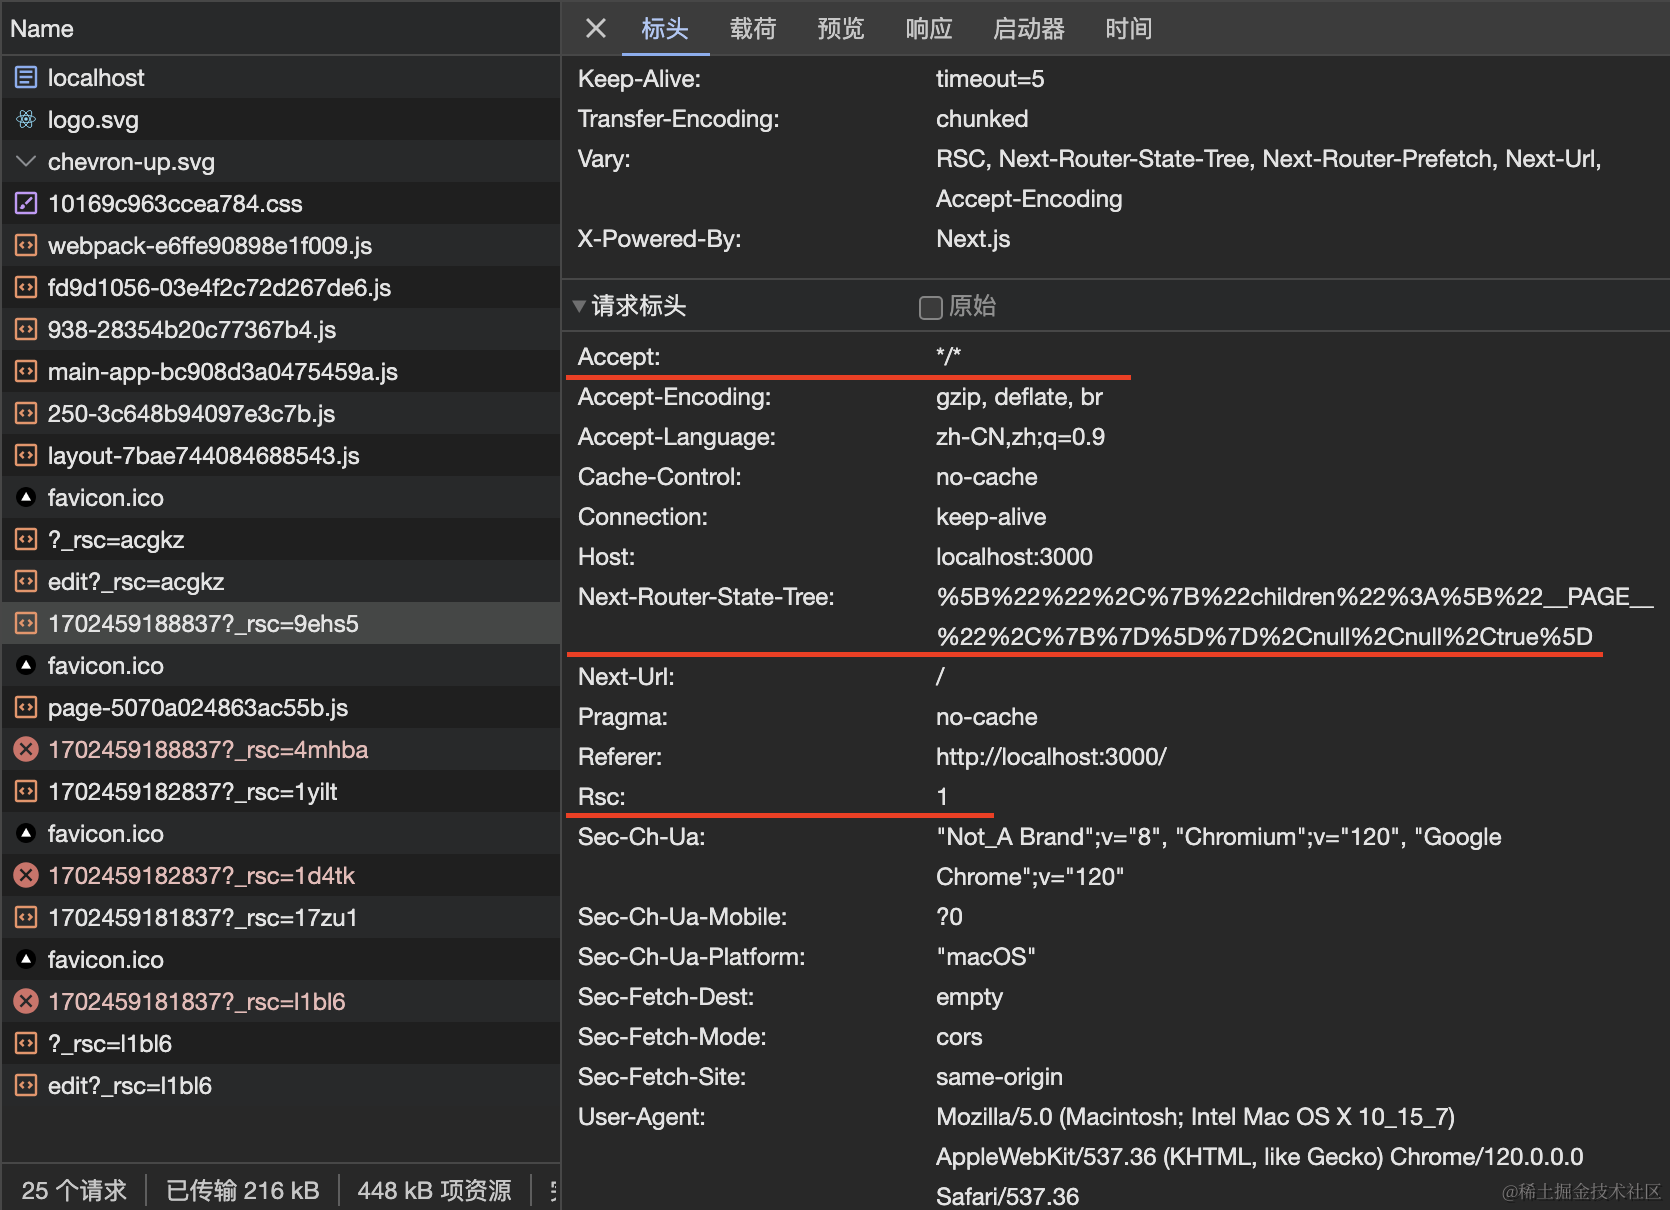
Task: Click the chevron-up.svg chevron icon
Action: point(26,161)
